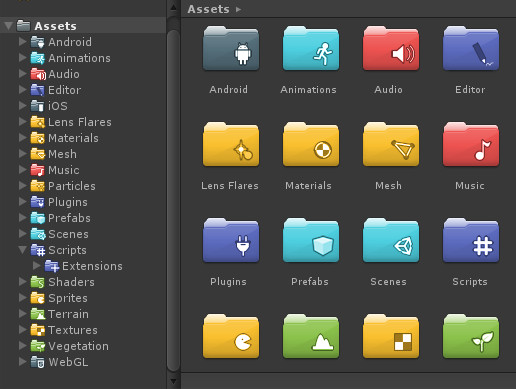This screenshot has width=516, height=389.
Task: Select Scenes row in the folder tree
Action: [x=83, y=234]
